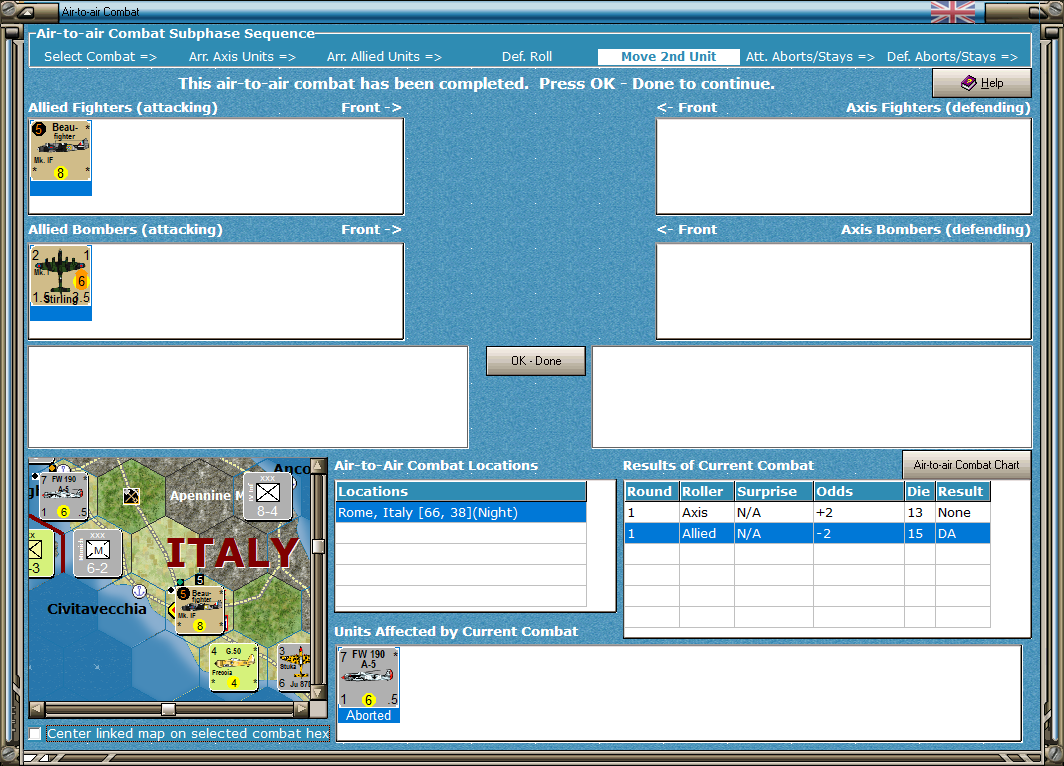Click the Stuka Ju 87 counter on map
This screenshot has width=1064, height=766.
point(294,667)
